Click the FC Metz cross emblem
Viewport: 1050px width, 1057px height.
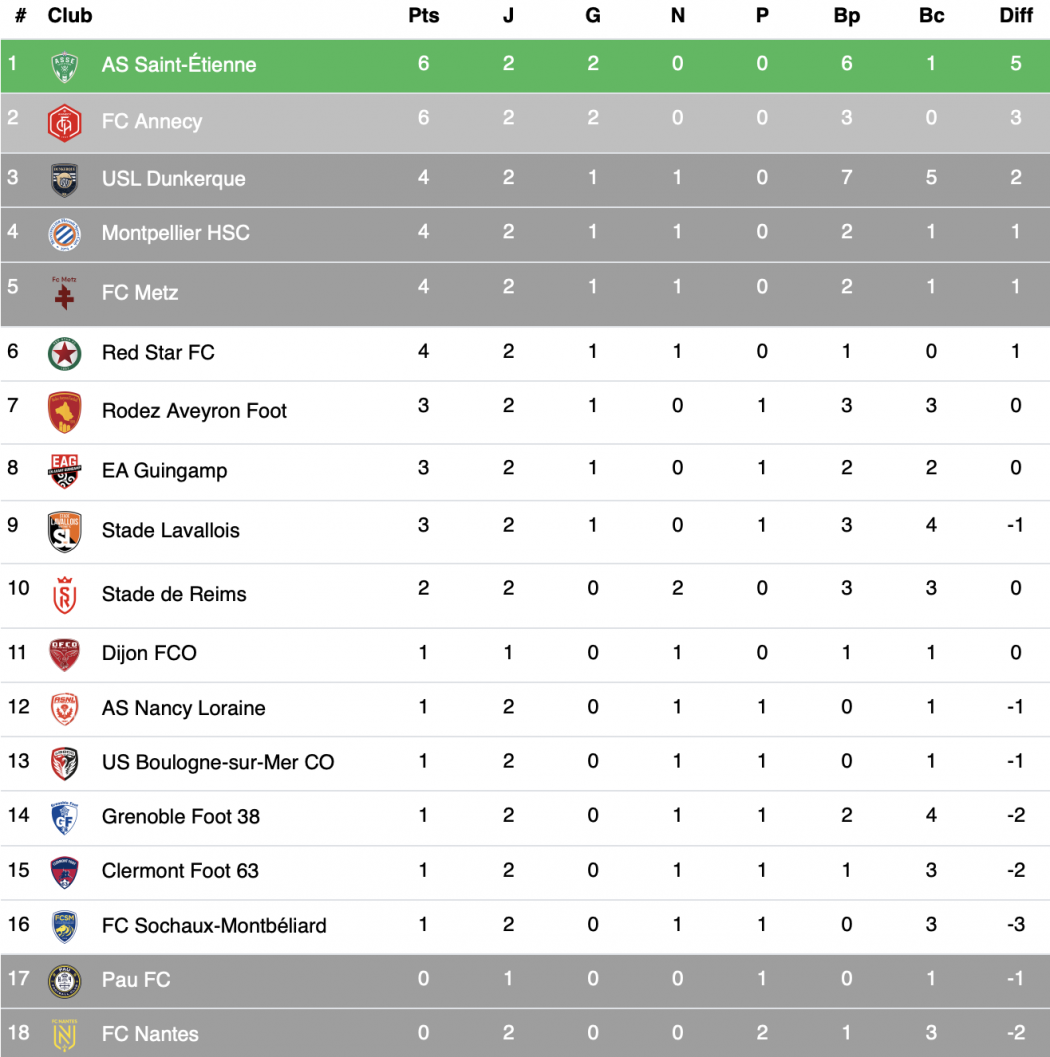[x=65, y=293]
